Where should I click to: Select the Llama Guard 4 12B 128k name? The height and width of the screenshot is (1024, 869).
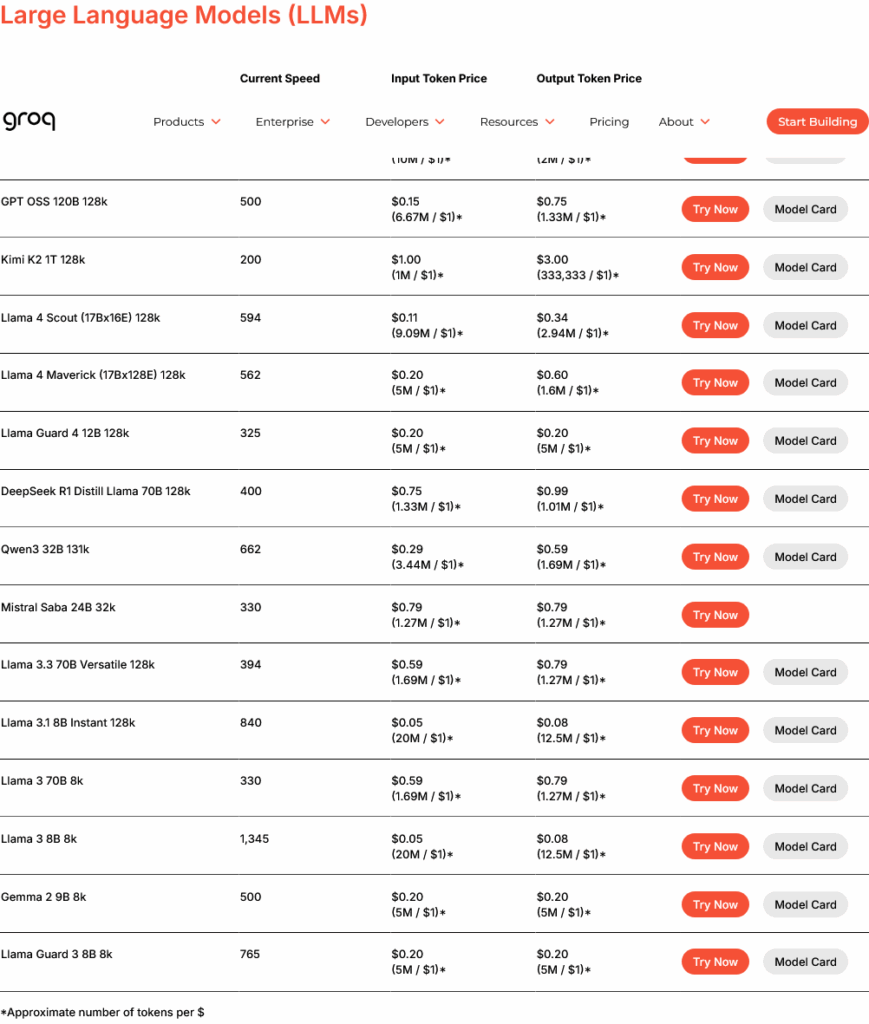[x=65, y=434]
